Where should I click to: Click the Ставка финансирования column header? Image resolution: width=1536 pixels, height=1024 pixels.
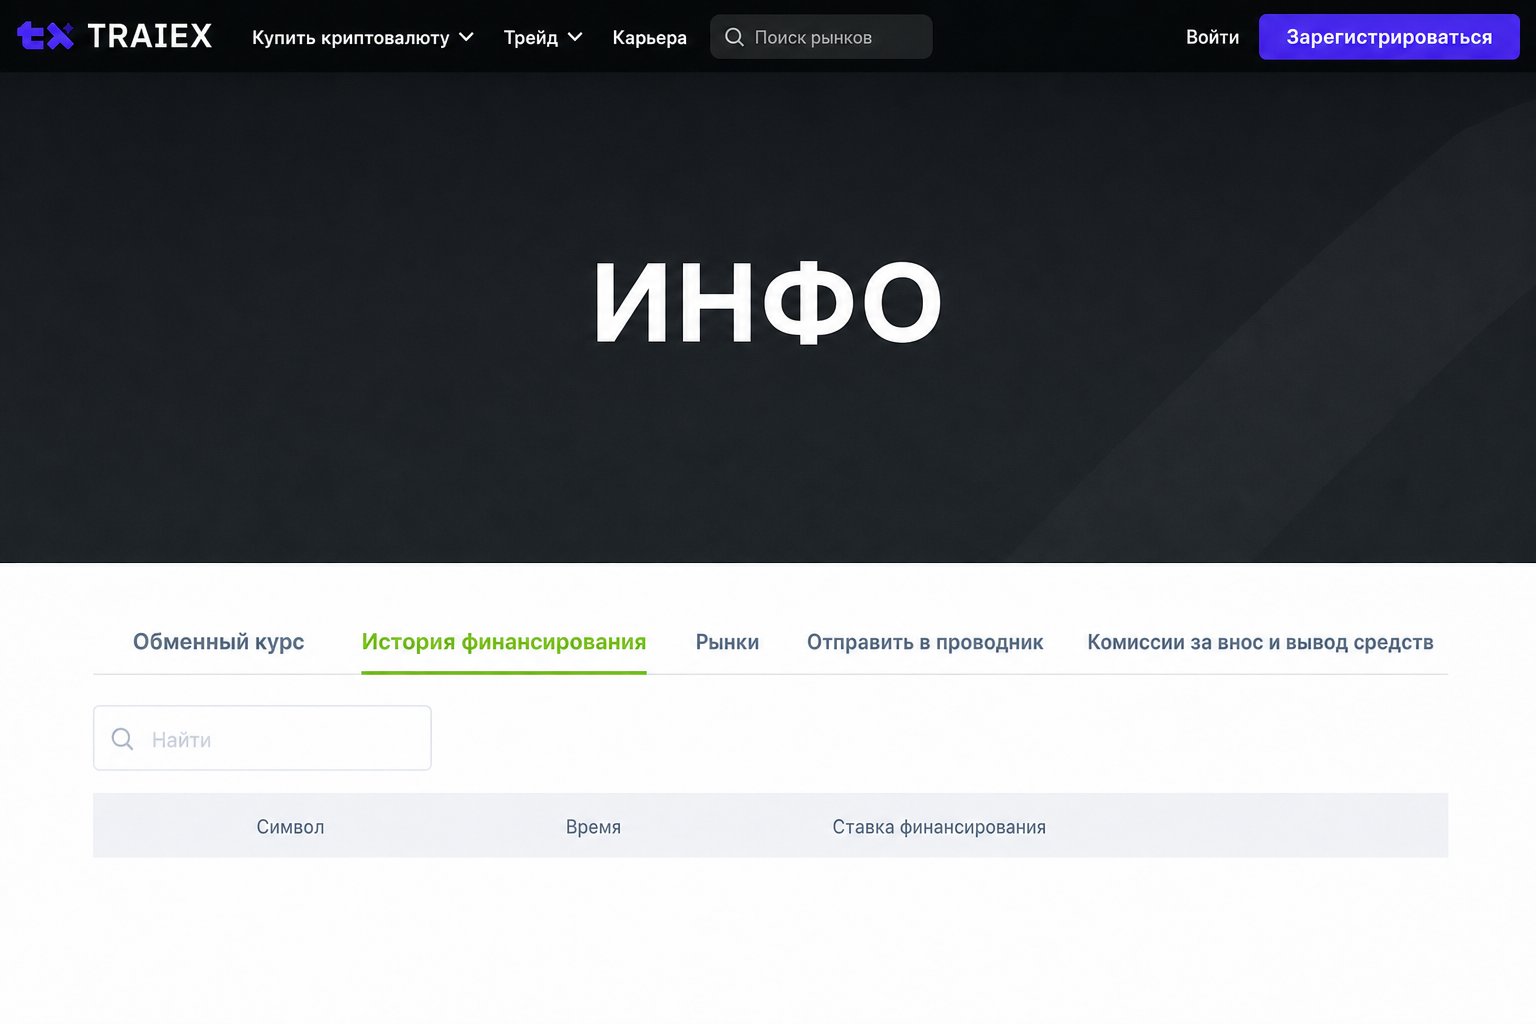pyautogui.click(x=939, y=827)
